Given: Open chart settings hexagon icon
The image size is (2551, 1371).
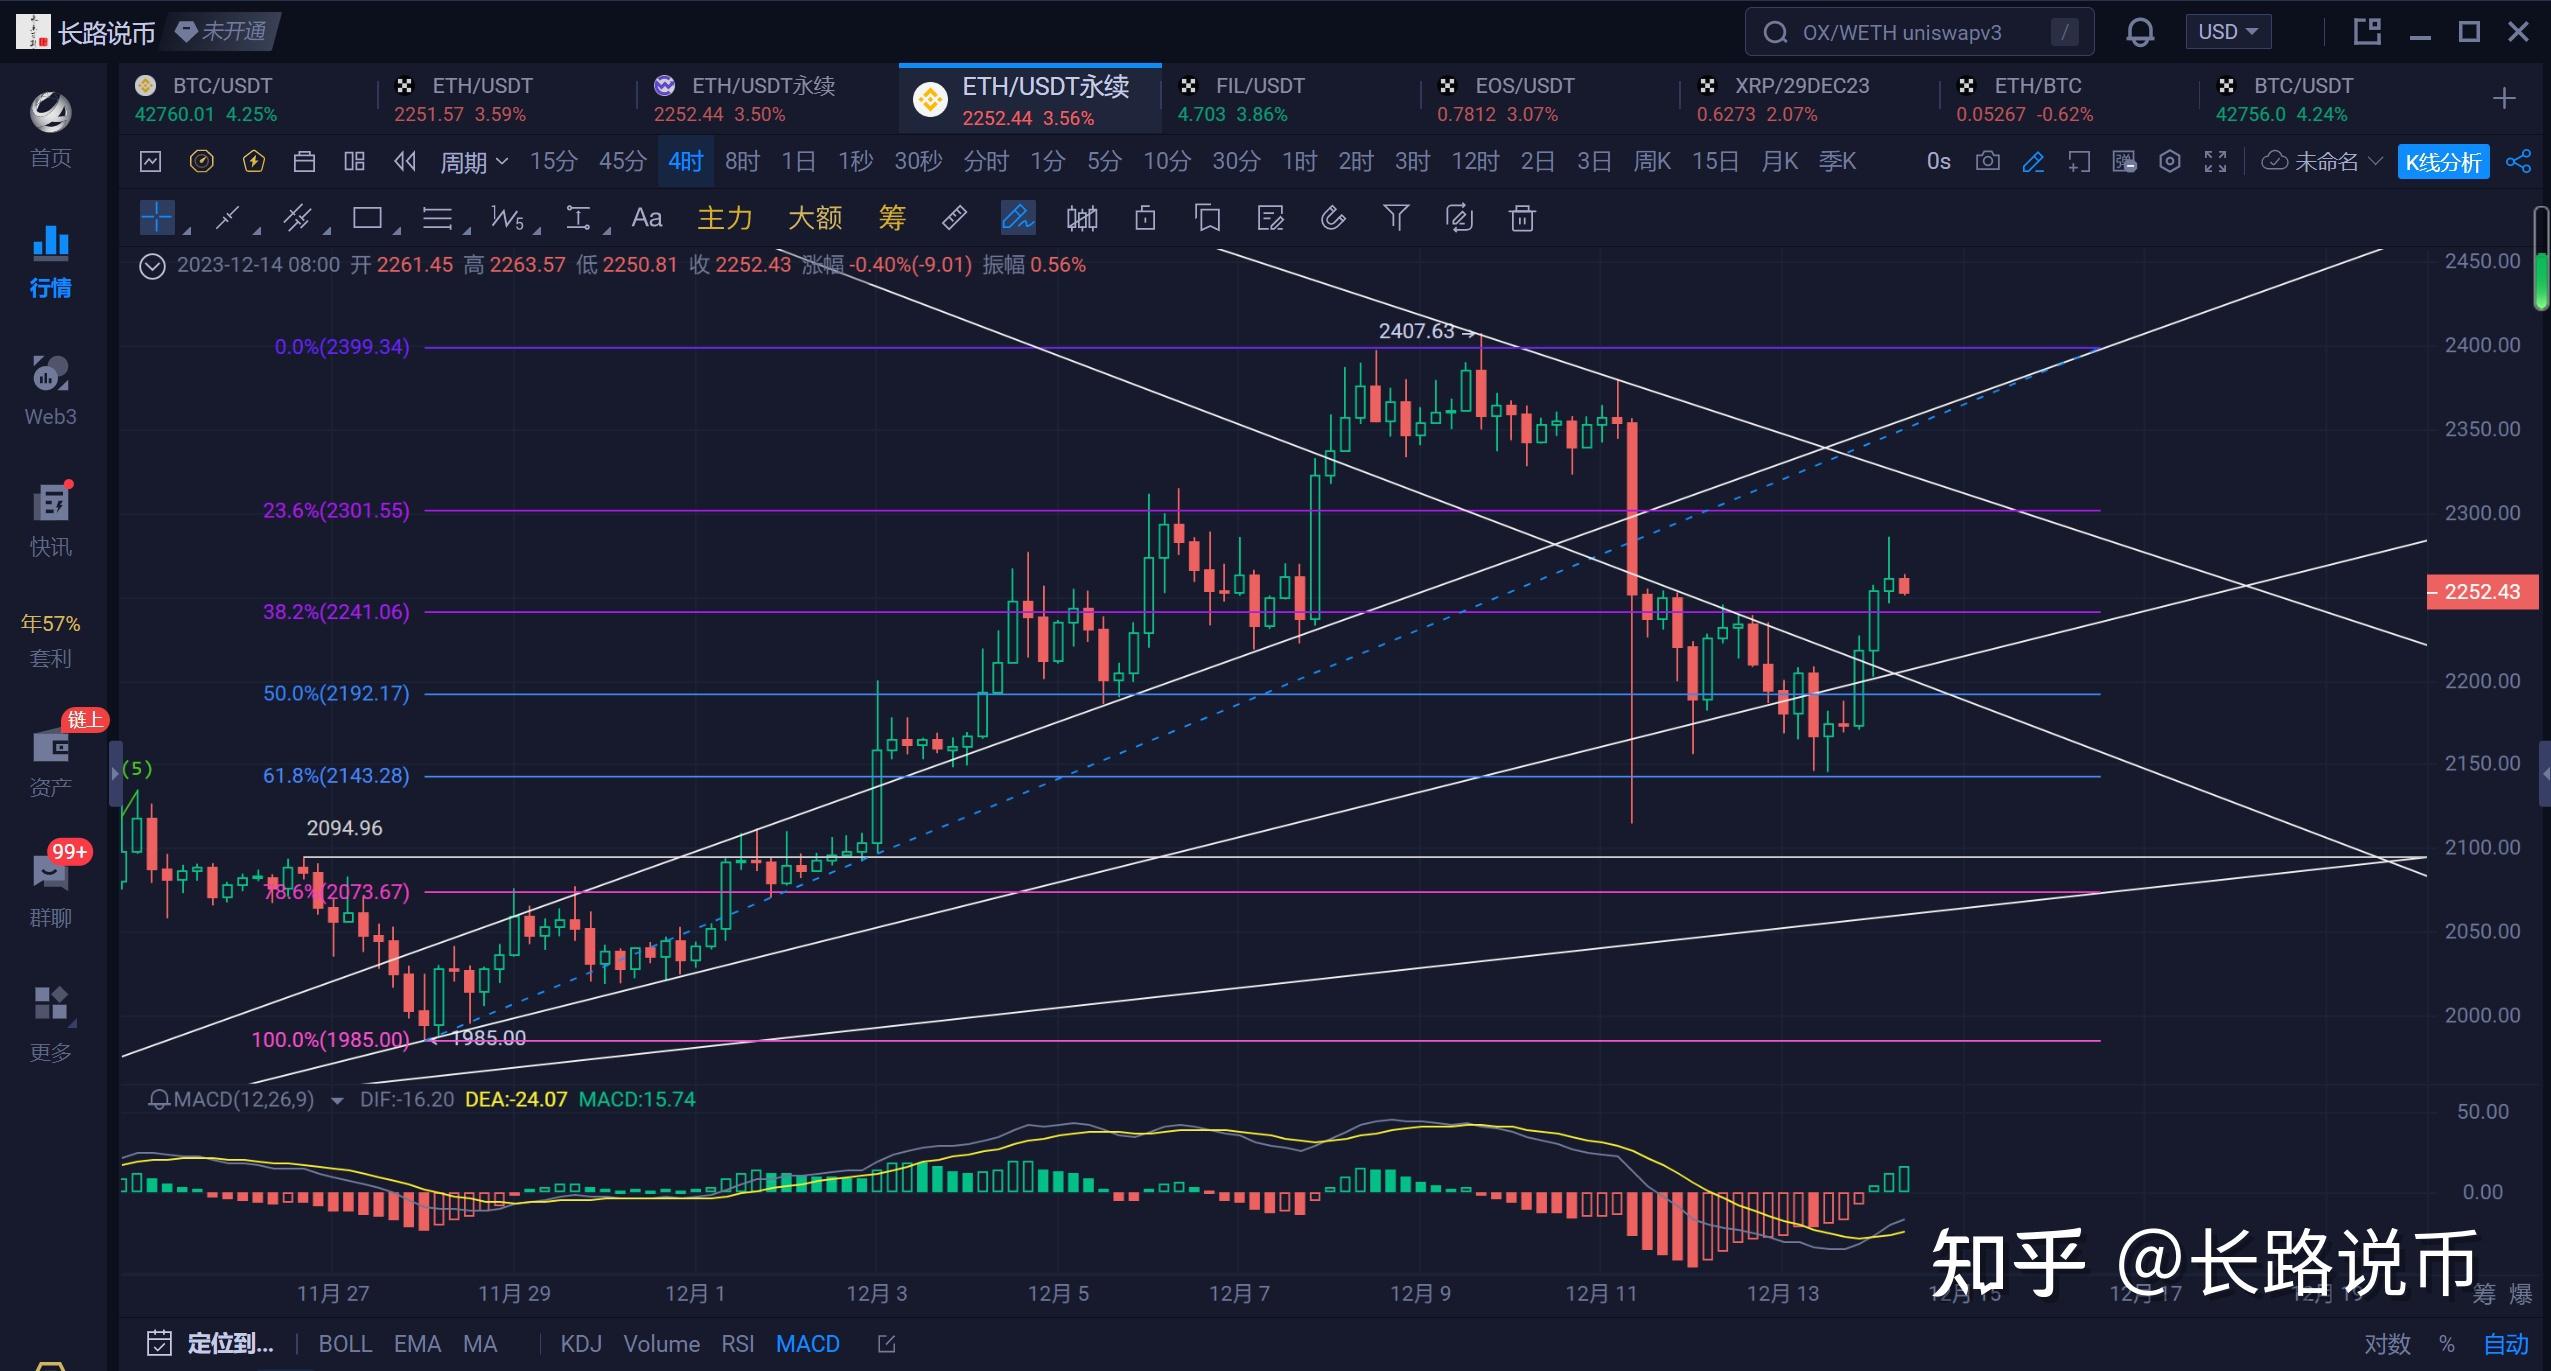Looking at the screenshot, I should pyautogui.click(x=2169, y=161).
